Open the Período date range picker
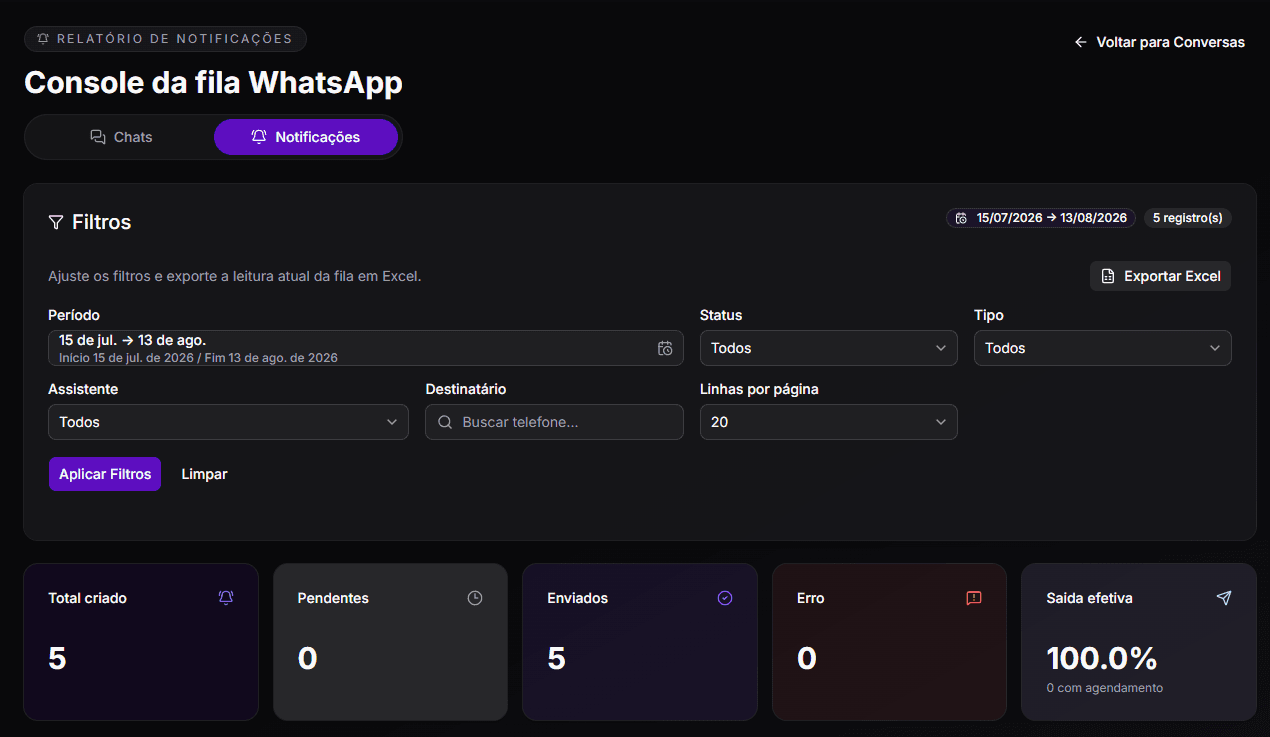The width and height of the screenshot is (1270, 737). 366,348
